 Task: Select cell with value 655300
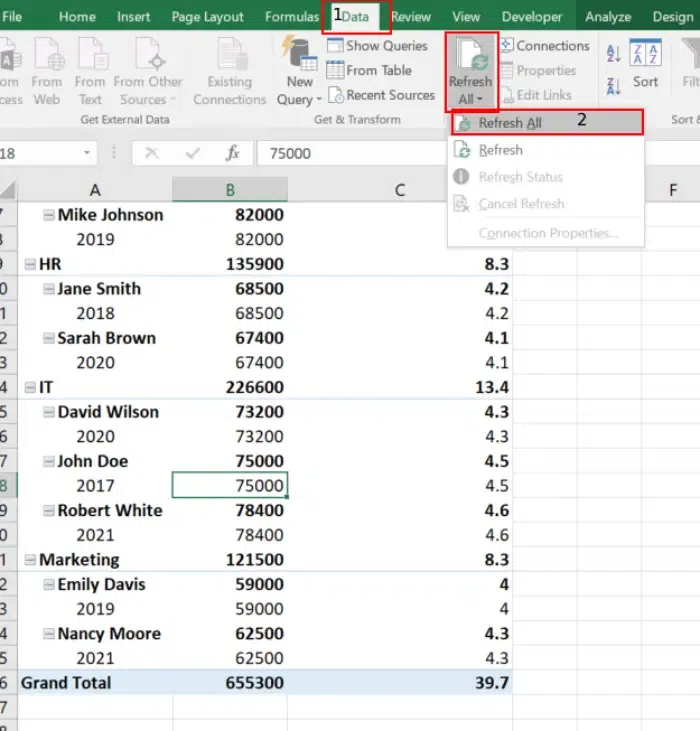(230, 683)
